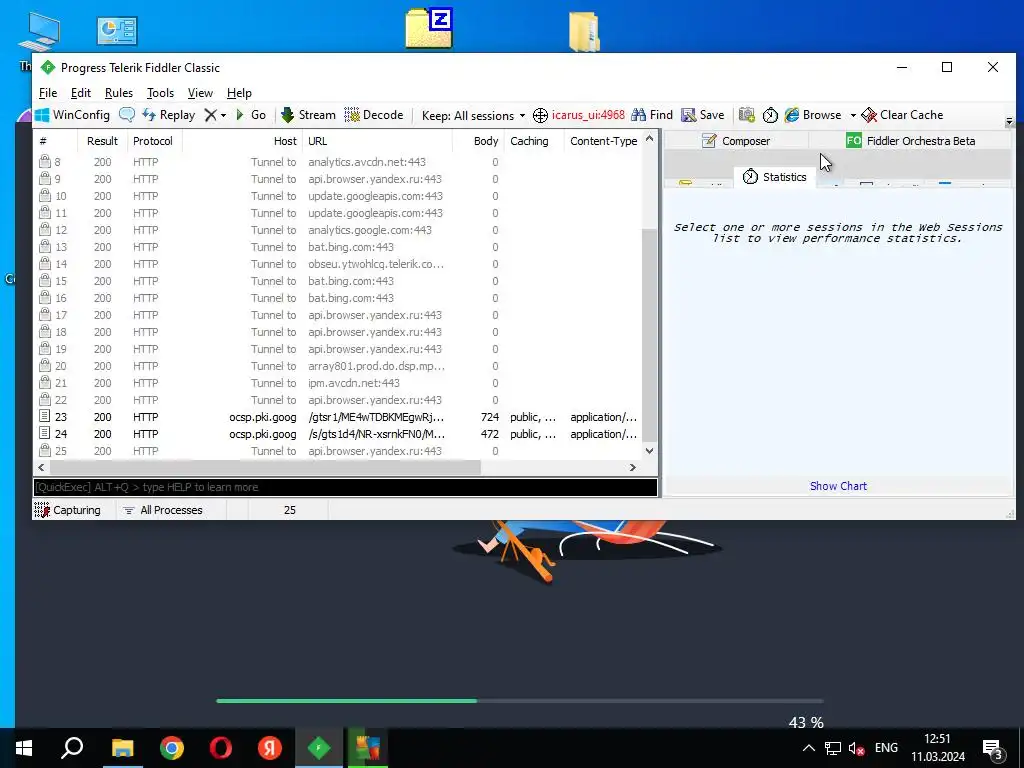Screen dimensions: 1024x768
Task: Click the Remove sessions X icon
Action: point(210,115)
